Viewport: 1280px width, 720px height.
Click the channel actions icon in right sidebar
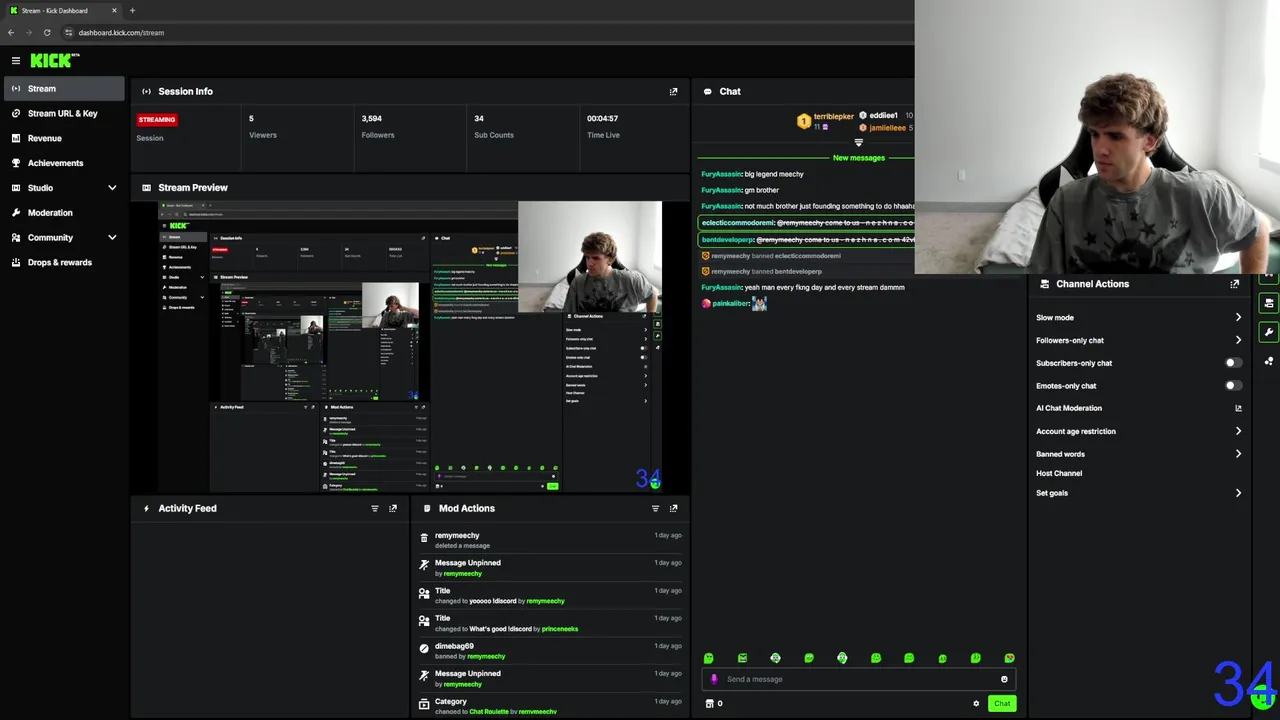coord(1269,303)
